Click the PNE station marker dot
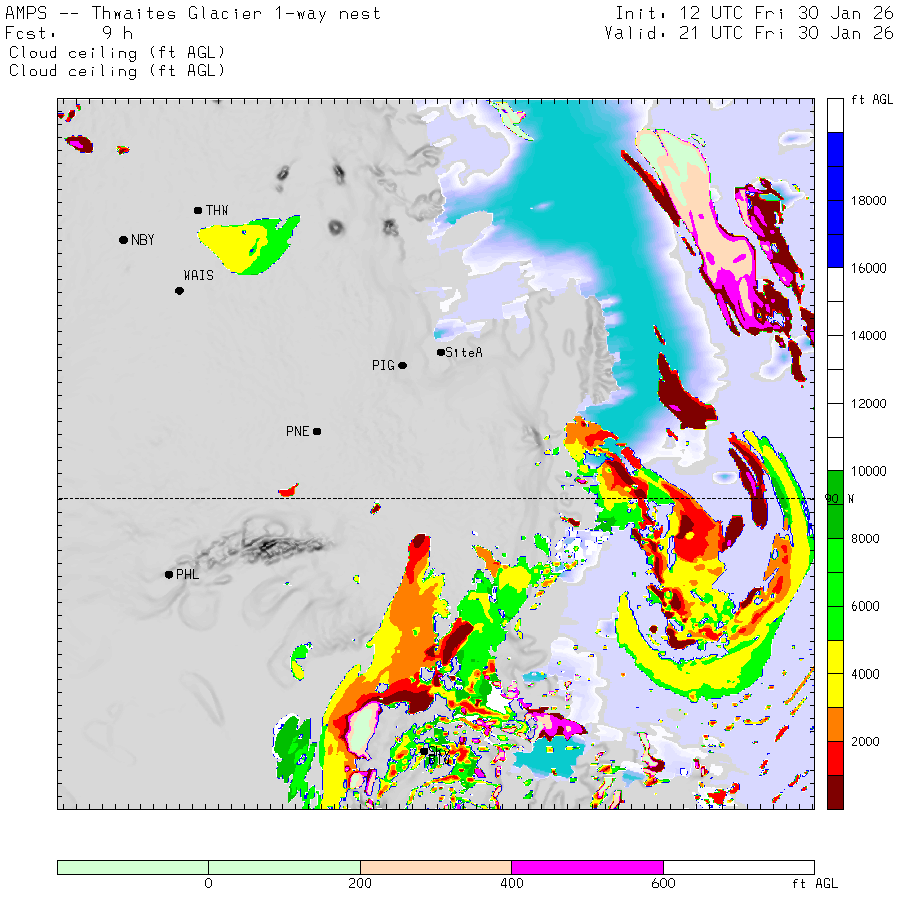 (317, 431)
